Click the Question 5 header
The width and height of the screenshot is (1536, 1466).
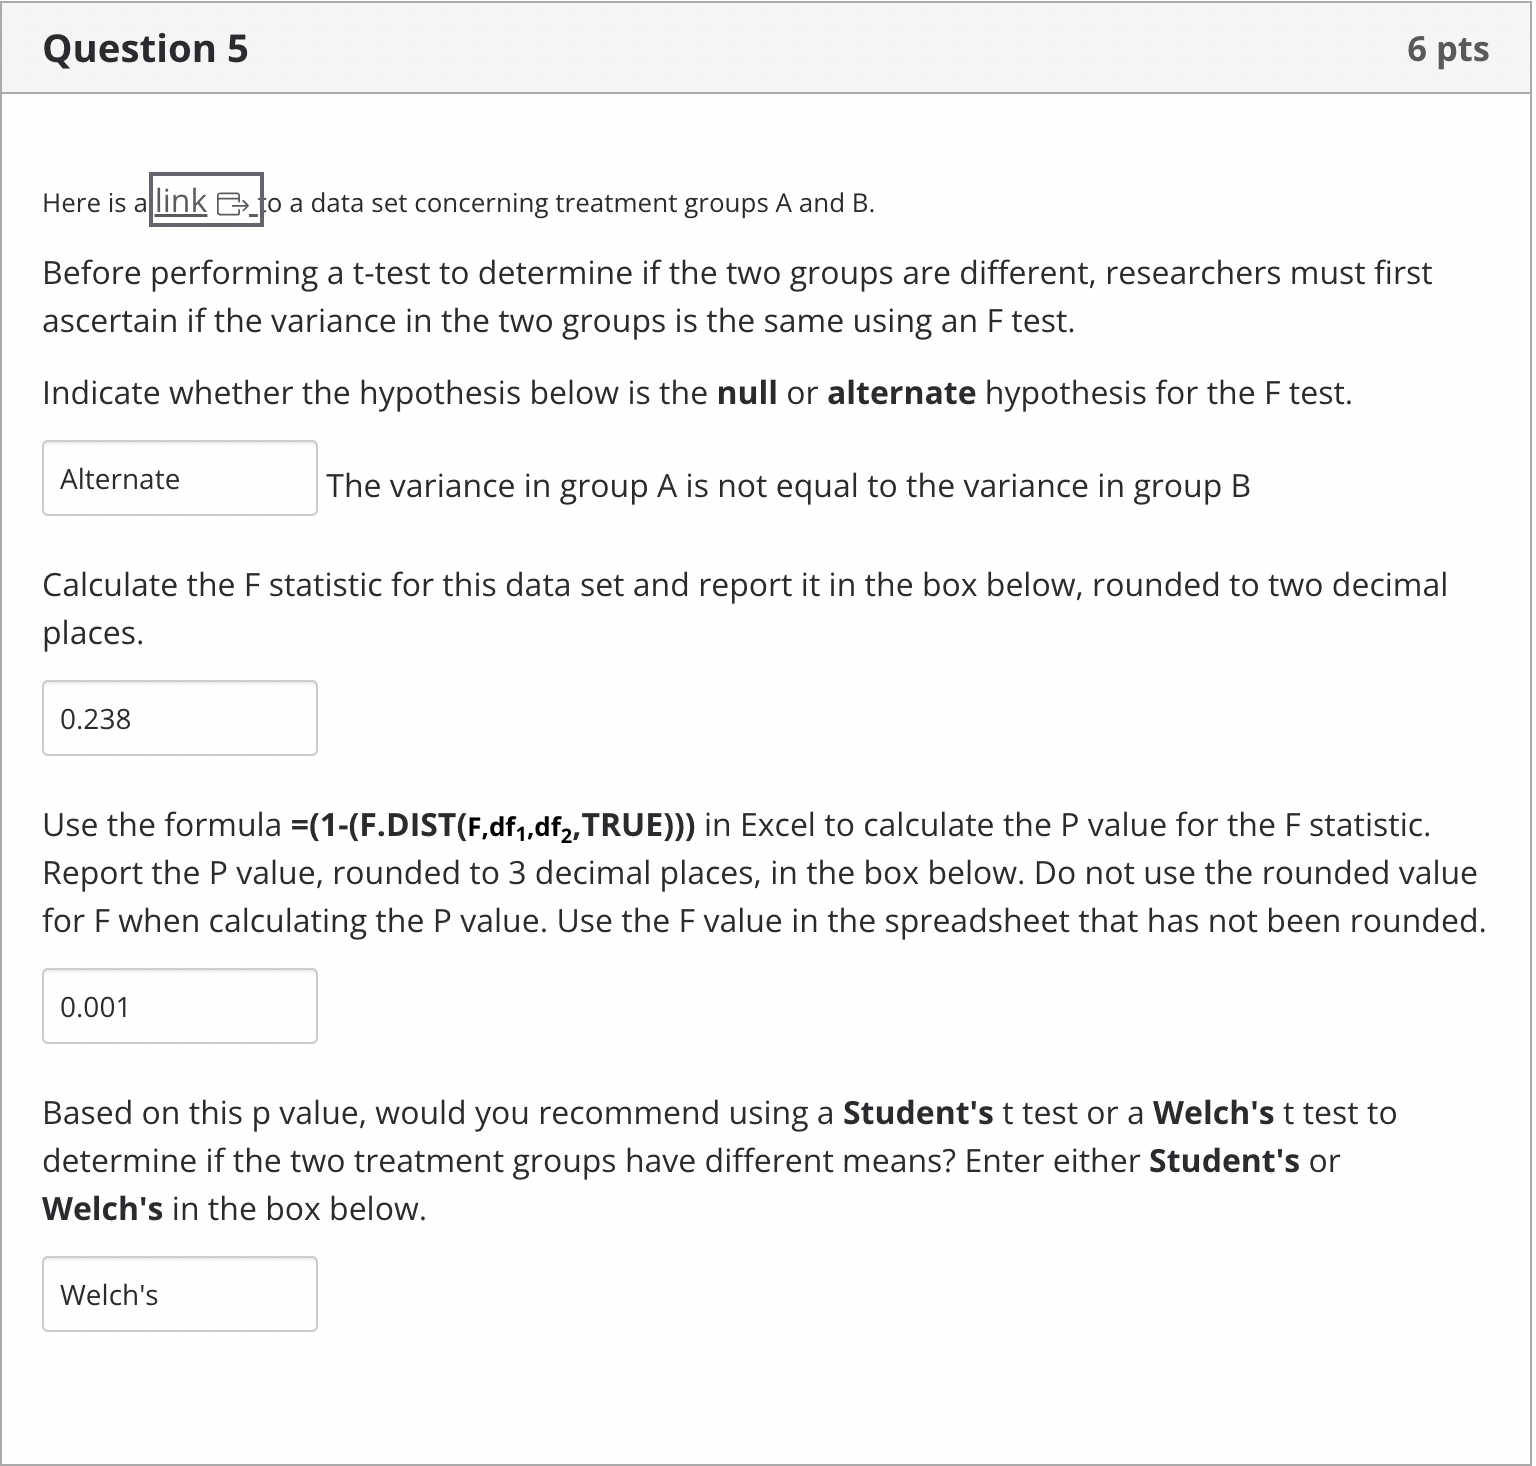[146, 47]
